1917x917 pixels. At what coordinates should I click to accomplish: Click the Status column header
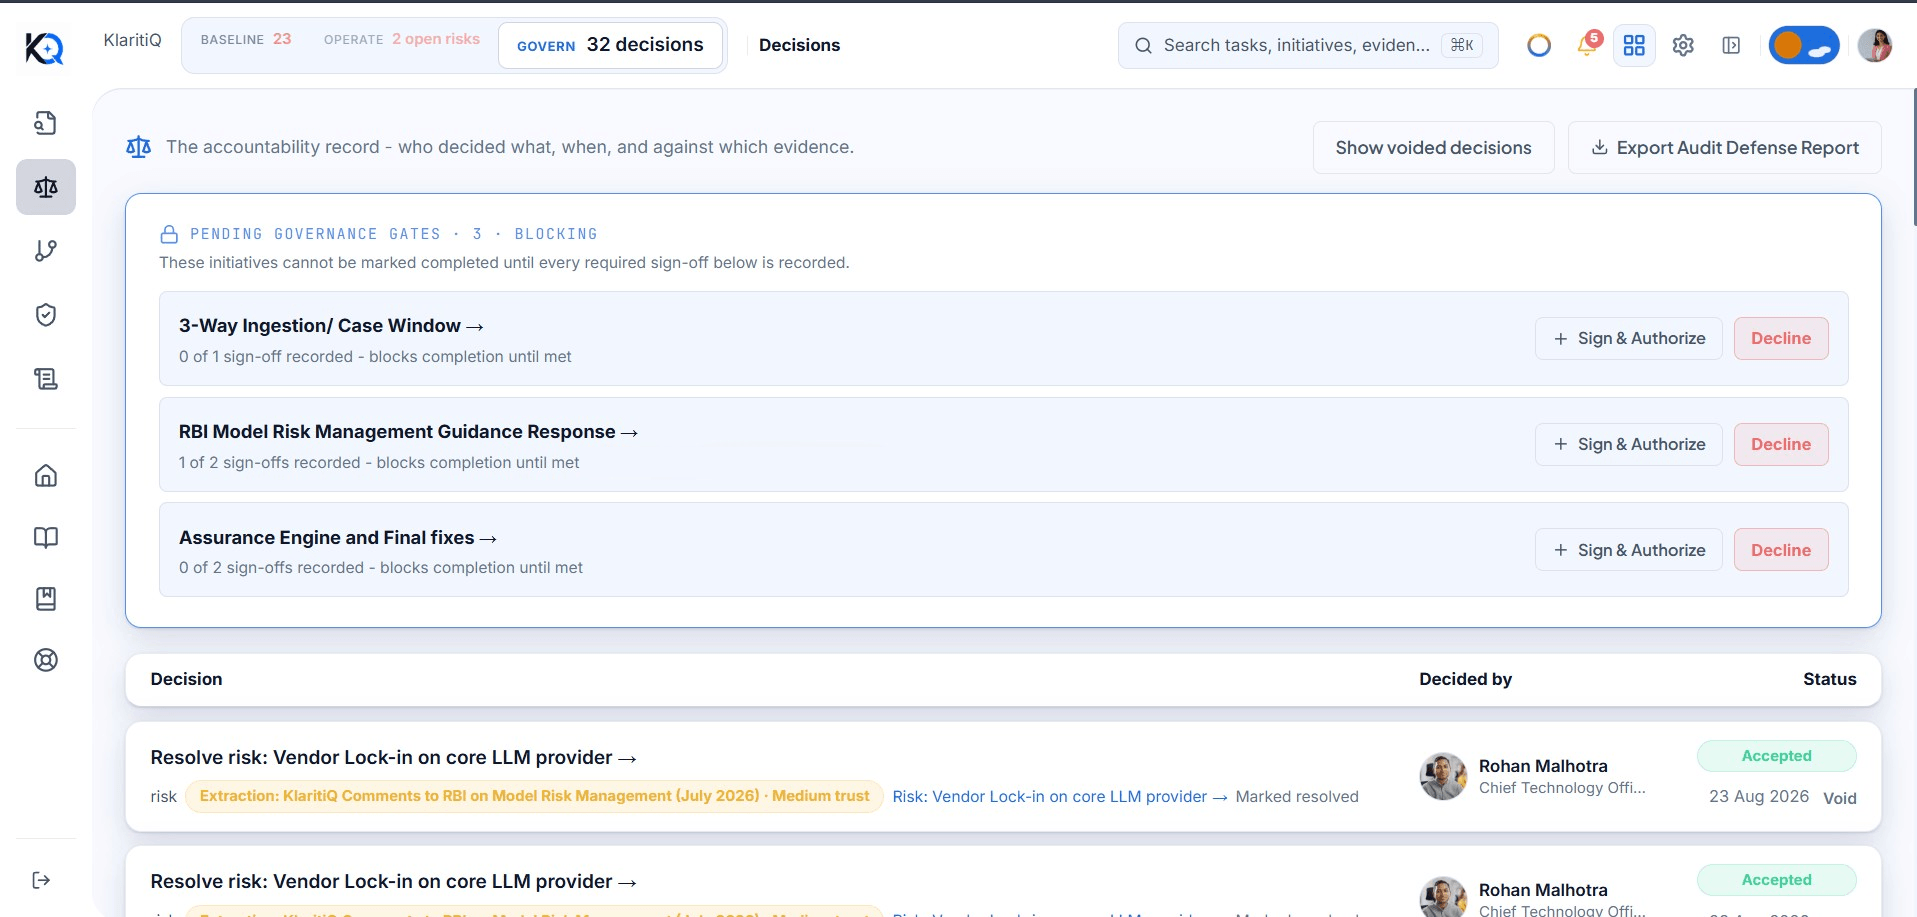(x=1829, y=679)
